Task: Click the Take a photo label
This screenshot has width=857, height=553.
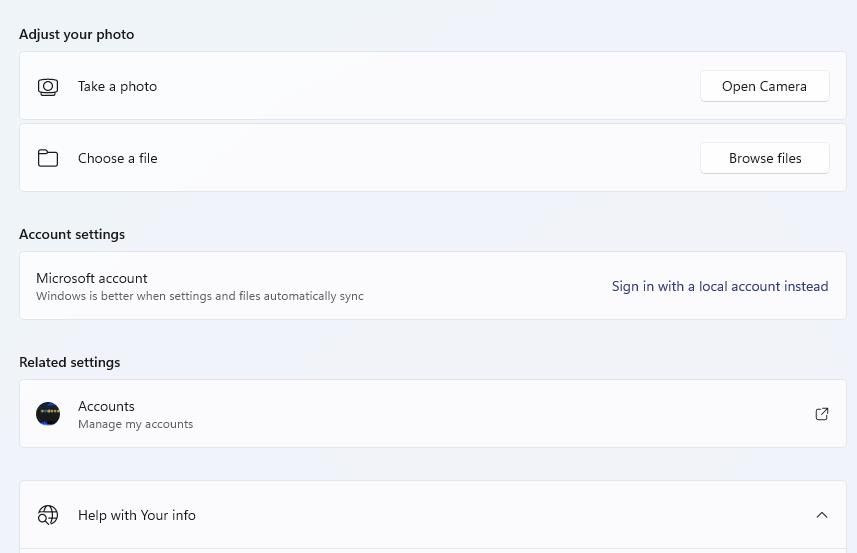Action: click(117, 86)
